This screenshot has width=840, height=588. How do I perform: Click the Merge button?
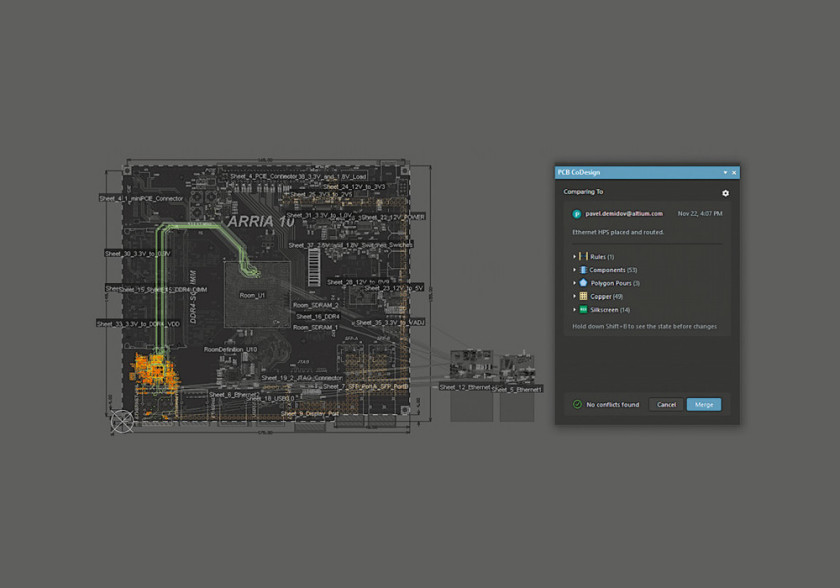click(x=704, y=404)
